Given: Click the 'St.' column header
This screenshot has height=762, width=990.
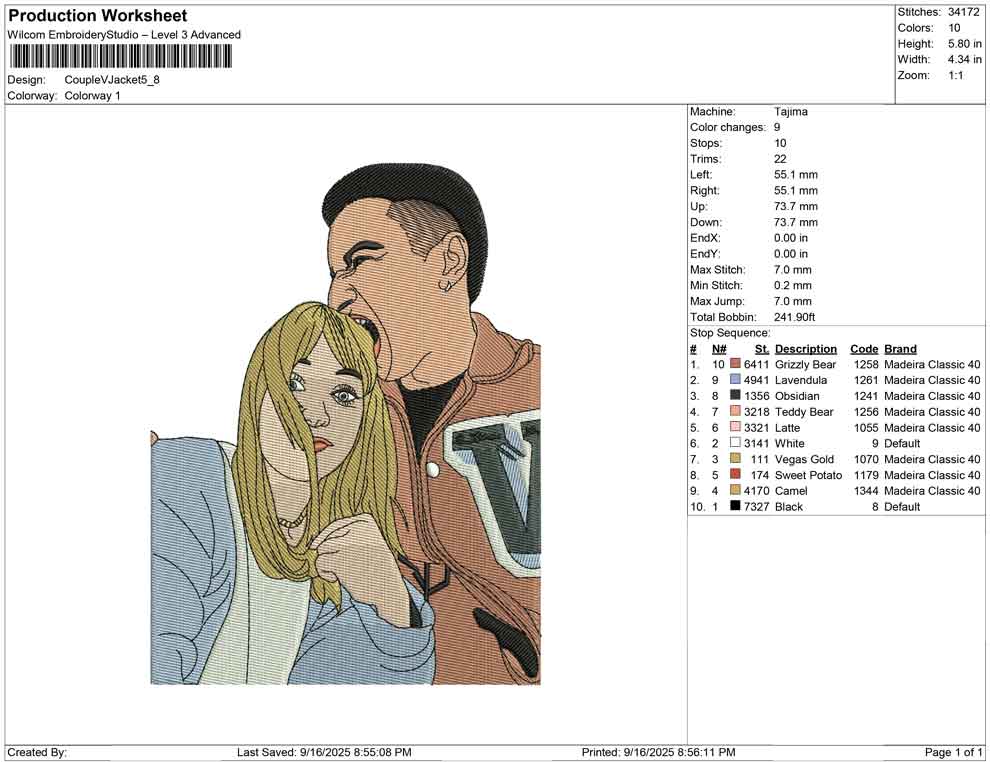Looking at the screenshot, I should pos(762,349).
